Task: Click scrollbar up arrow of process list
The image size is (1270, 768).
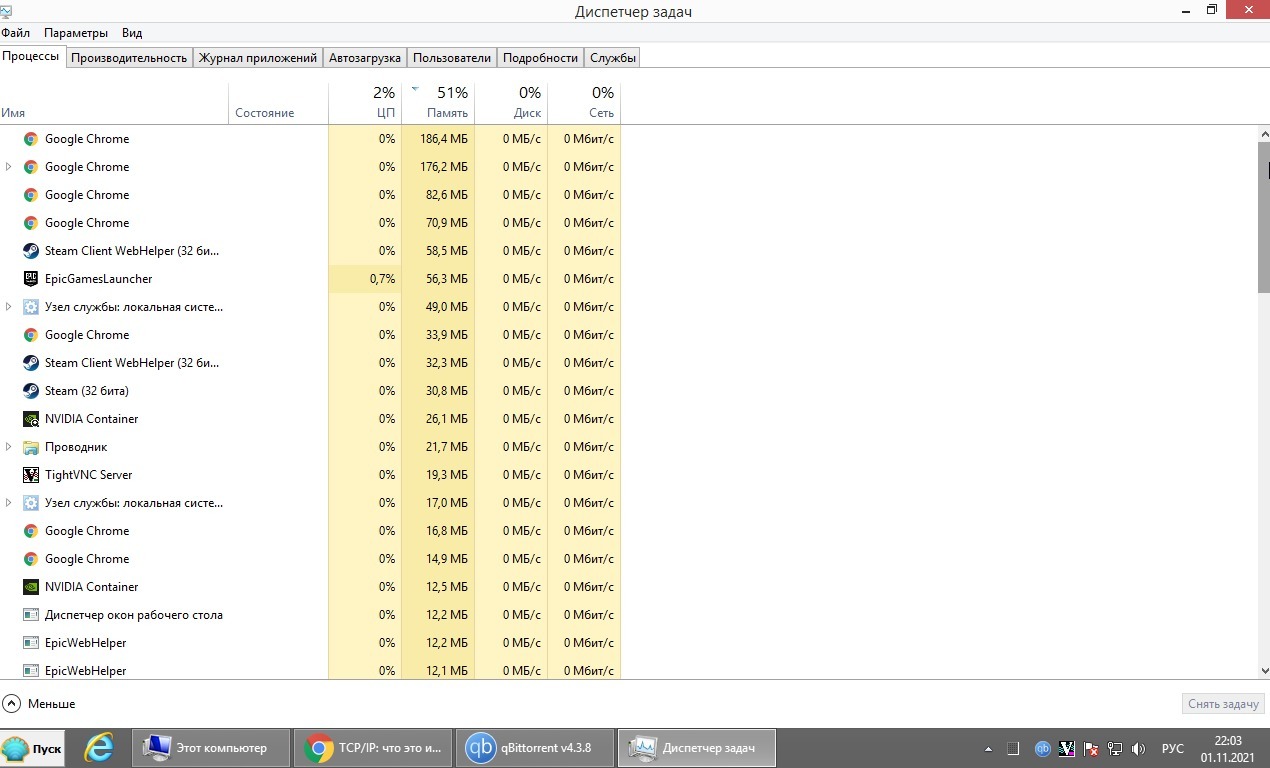Action: pos(1263,133)
